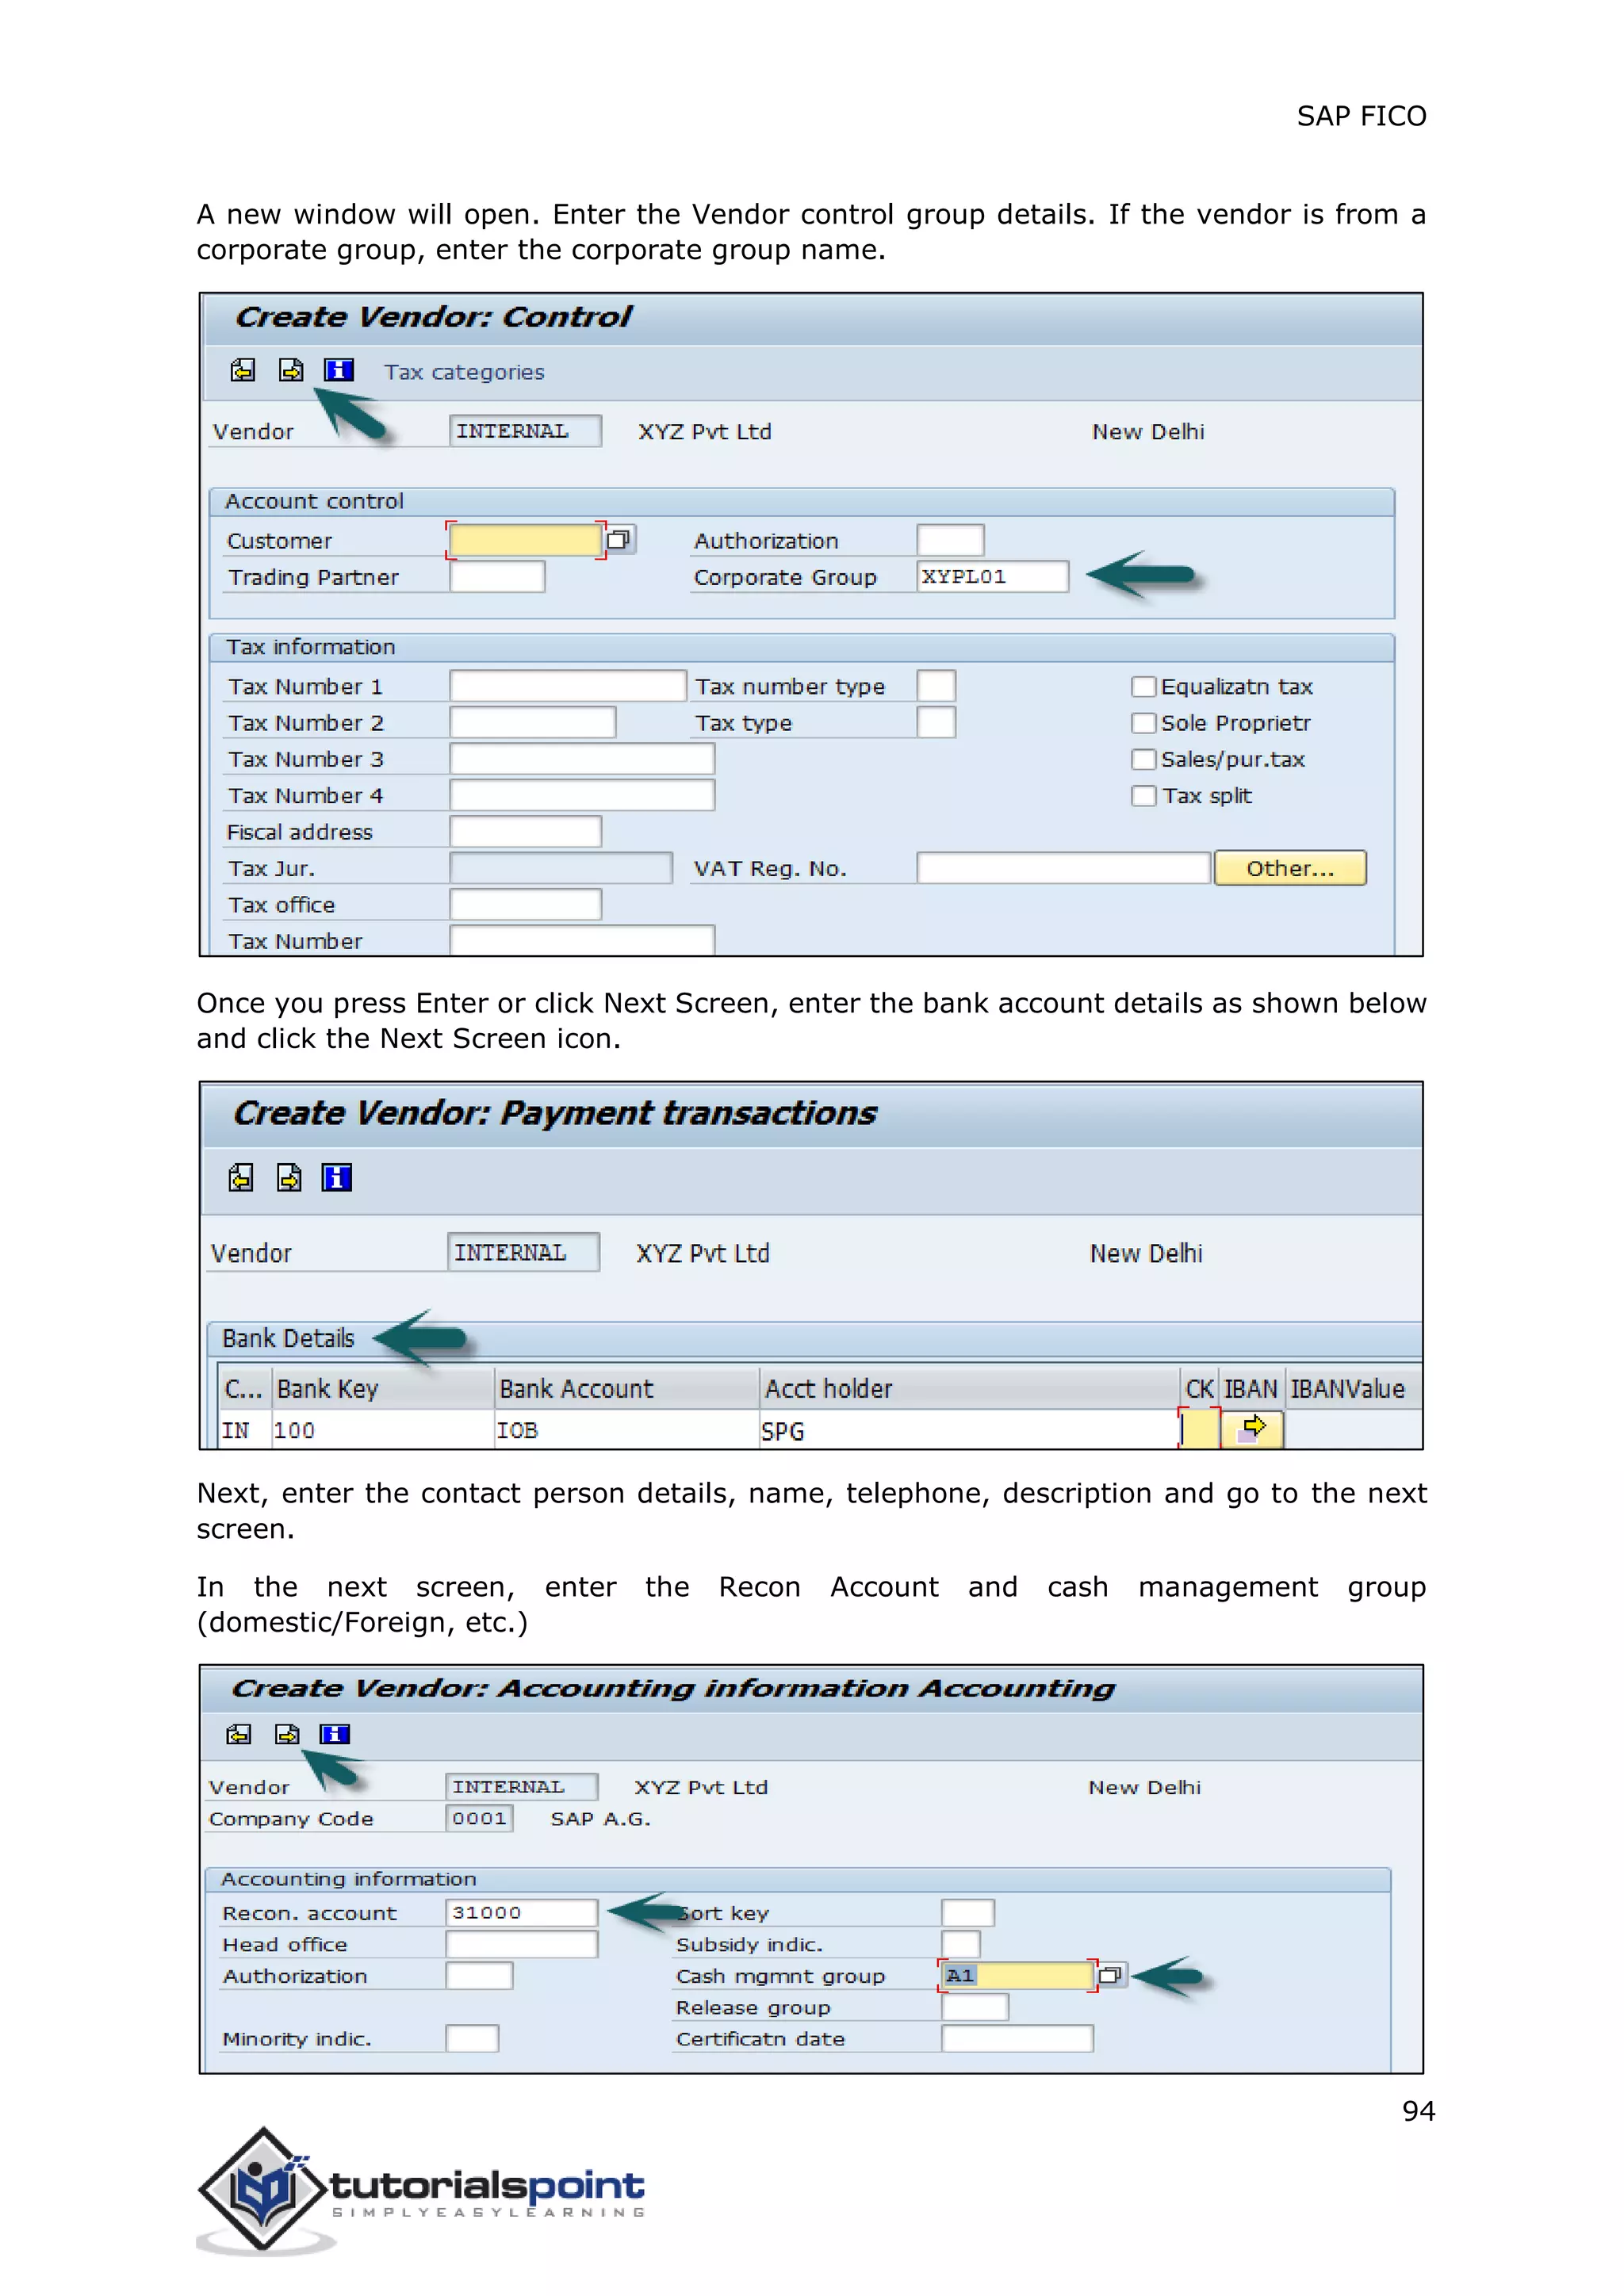The width and height of the screenshot is (1624, 2296).
Task: Click the Fiscal address field
Action: pyautogui.click(x=525, y=832)
